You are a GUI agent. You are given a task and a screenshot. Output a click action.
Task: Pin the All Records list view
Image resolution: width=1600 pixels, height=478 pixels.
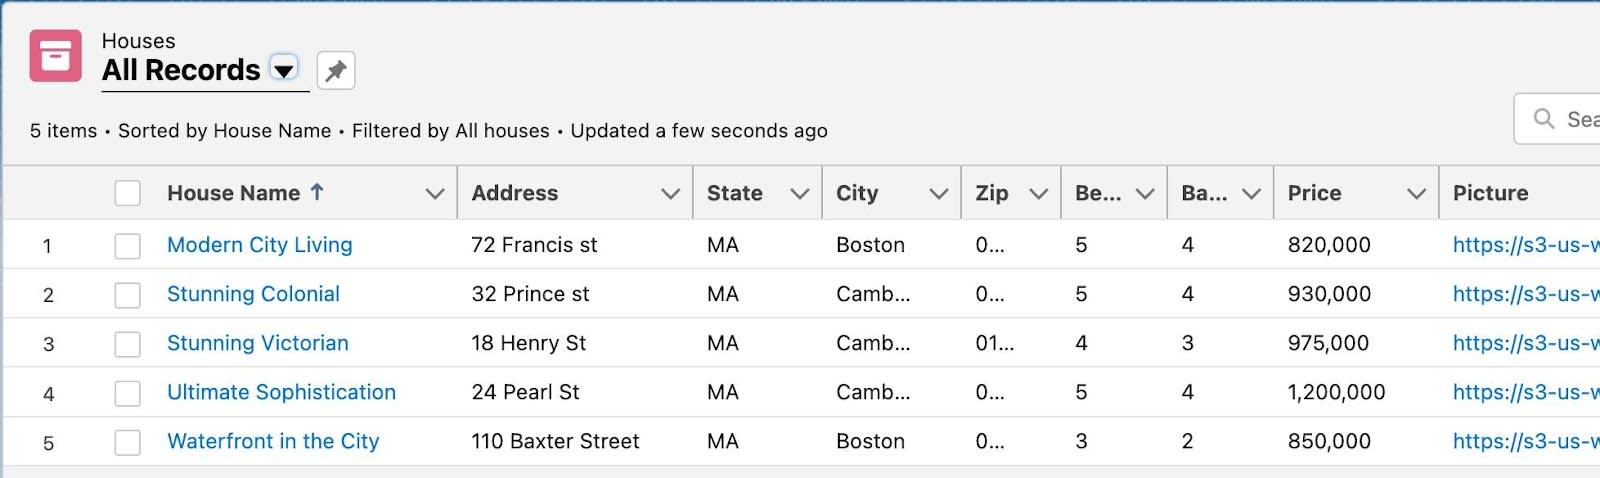point(336,70)
